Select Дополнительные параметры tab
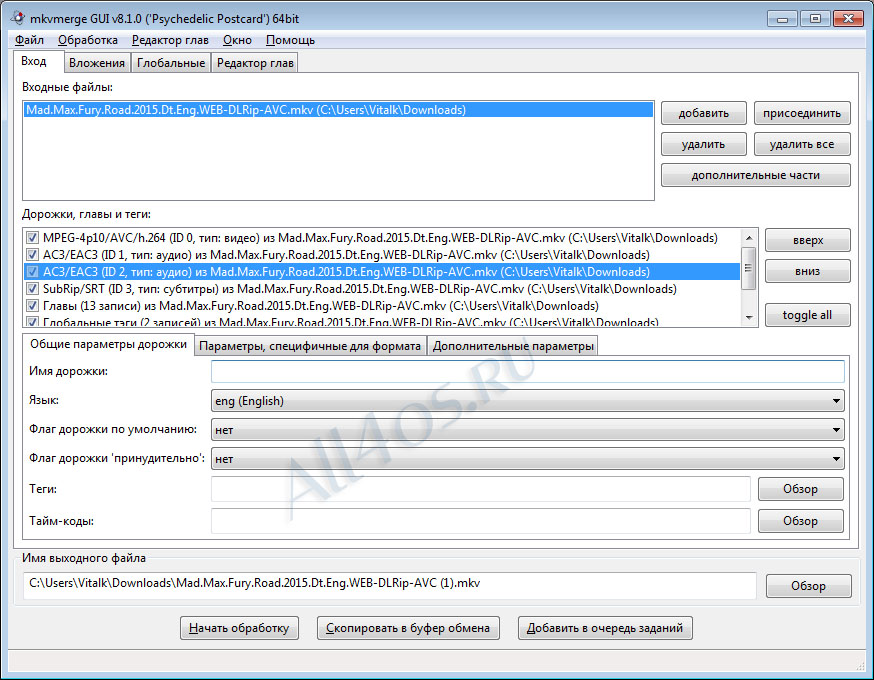 coord(513,346)
